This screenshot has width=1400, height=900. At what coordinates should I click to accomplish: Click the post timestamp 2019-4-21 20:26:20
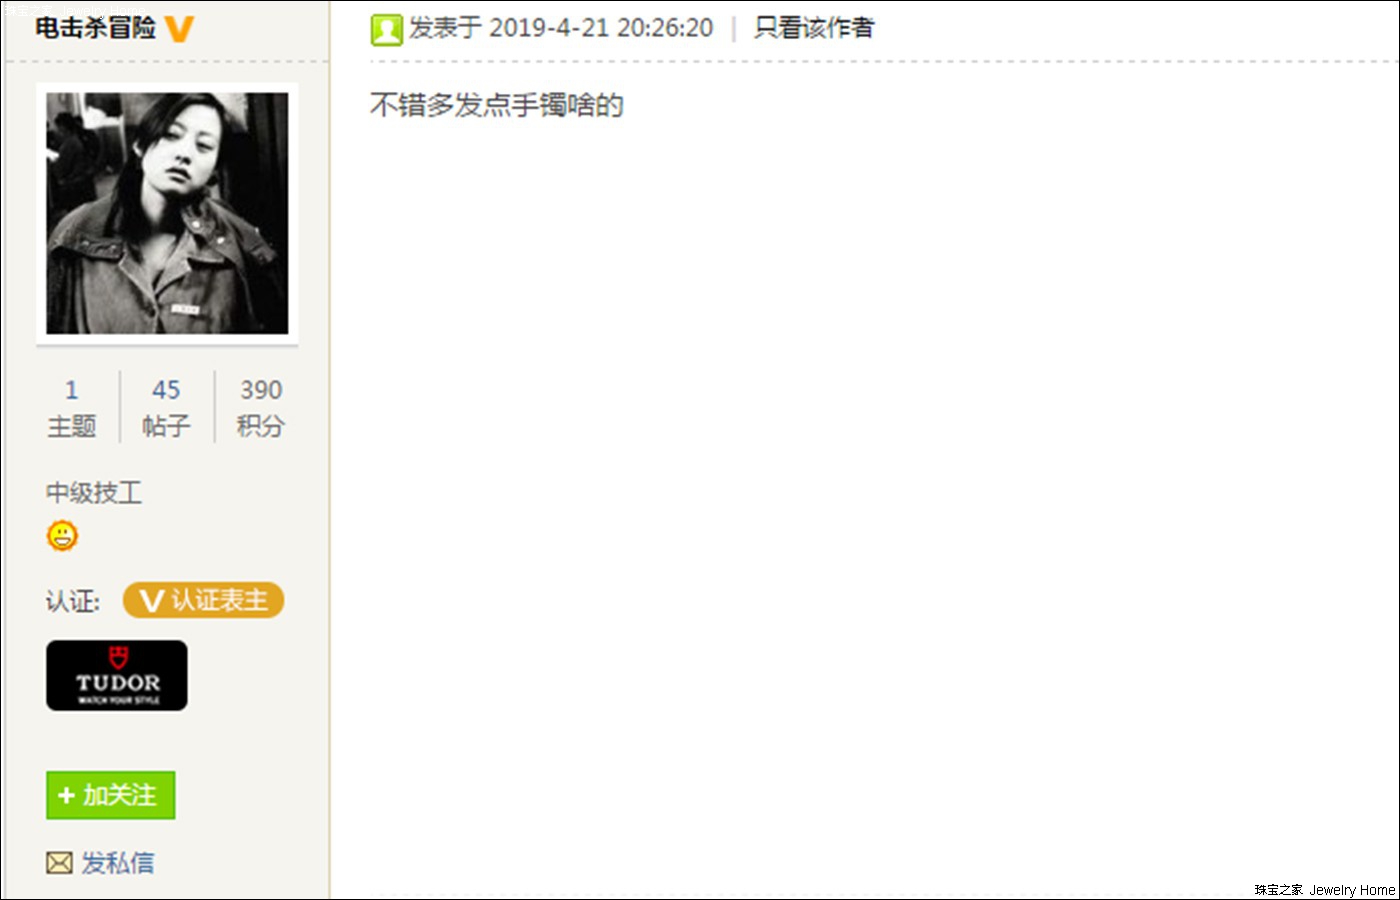(601, 28)
